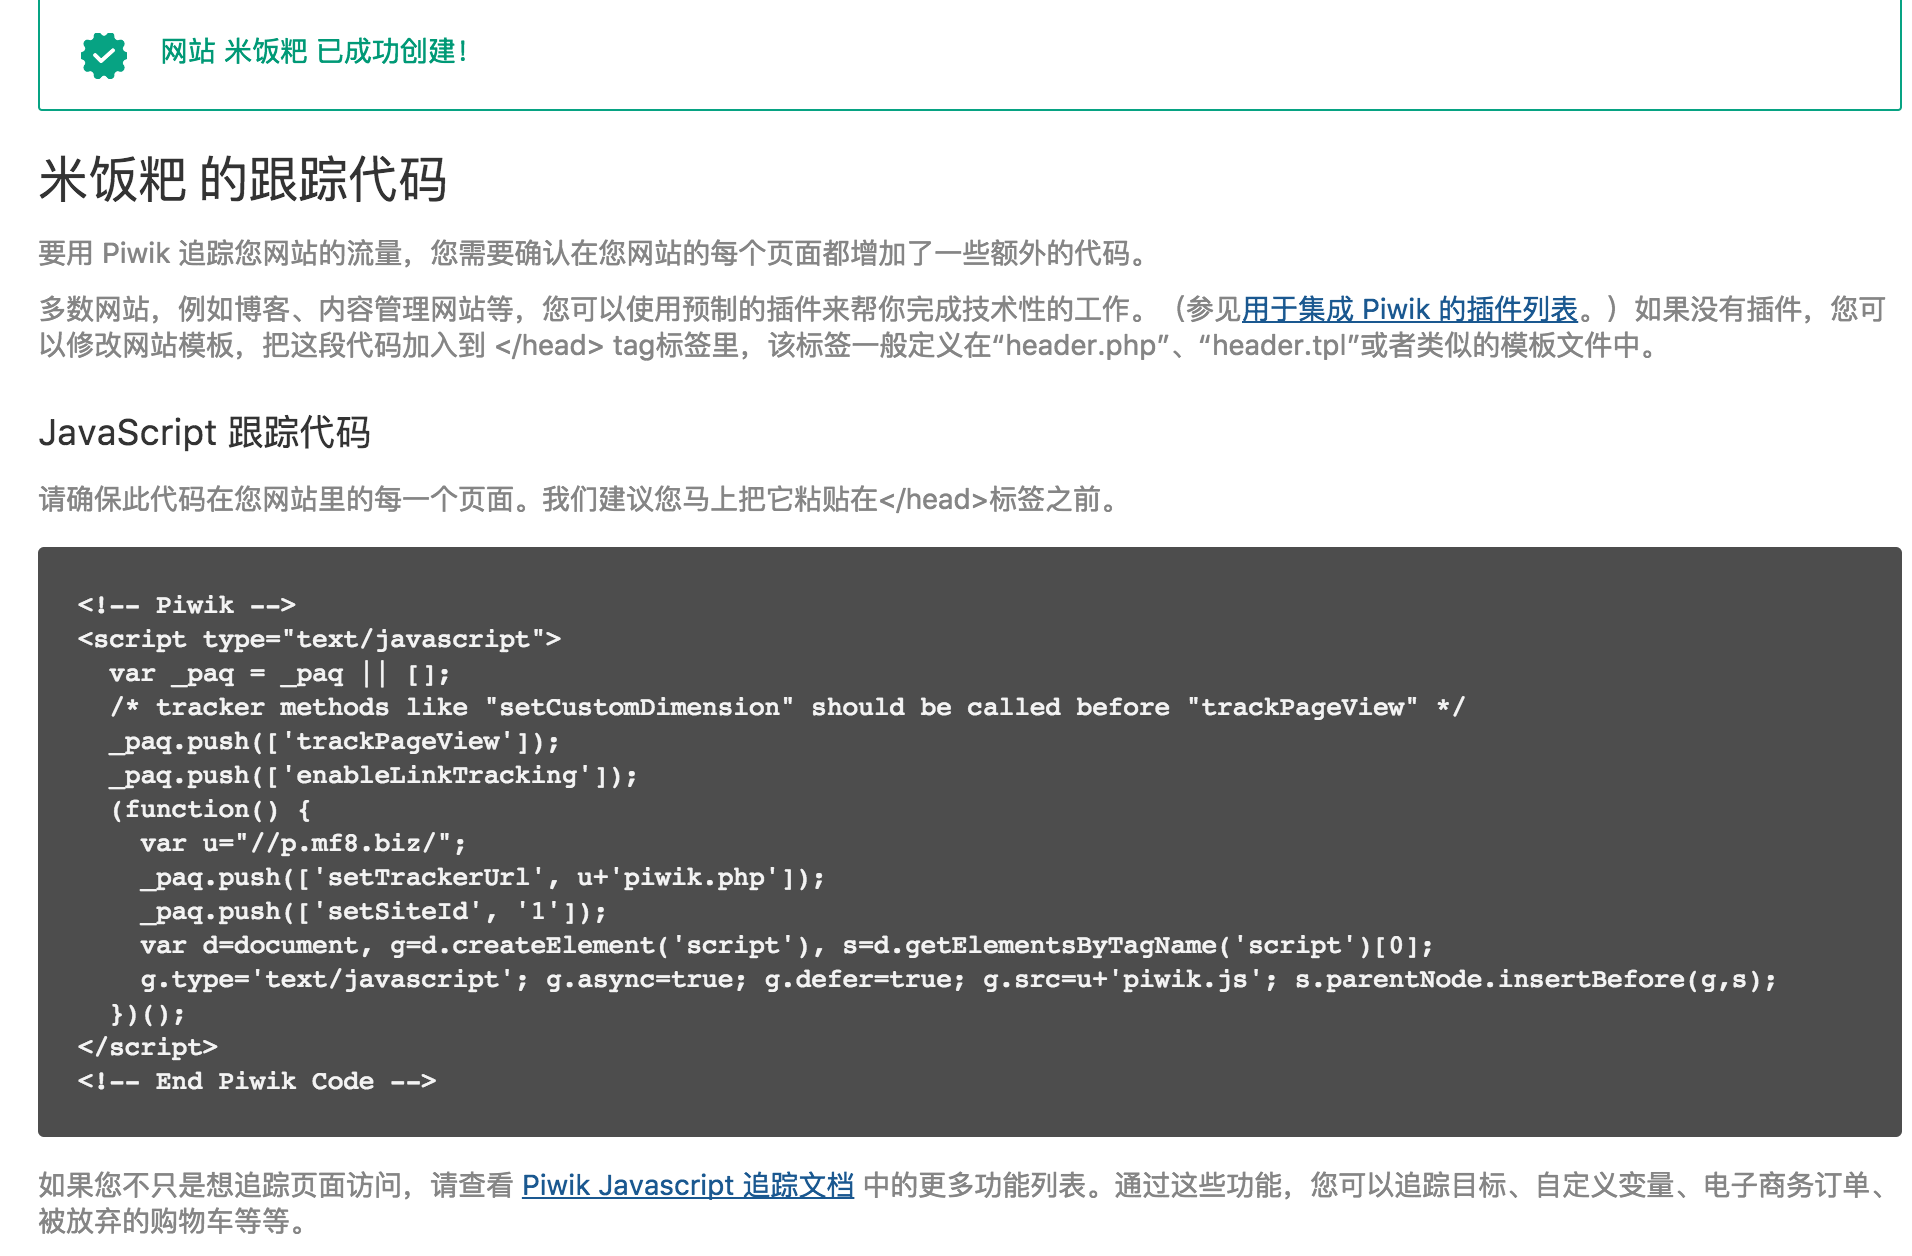Click the heading '米饭粑 的跟踪代码'

pyautogui.click(x=243, y=180)
